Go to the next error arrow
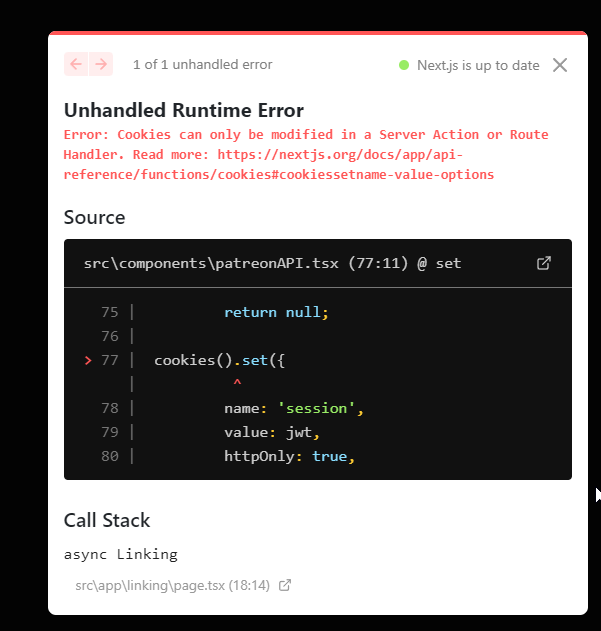The width and height of the screenshot is (601, 631). (x=100, y=64)
